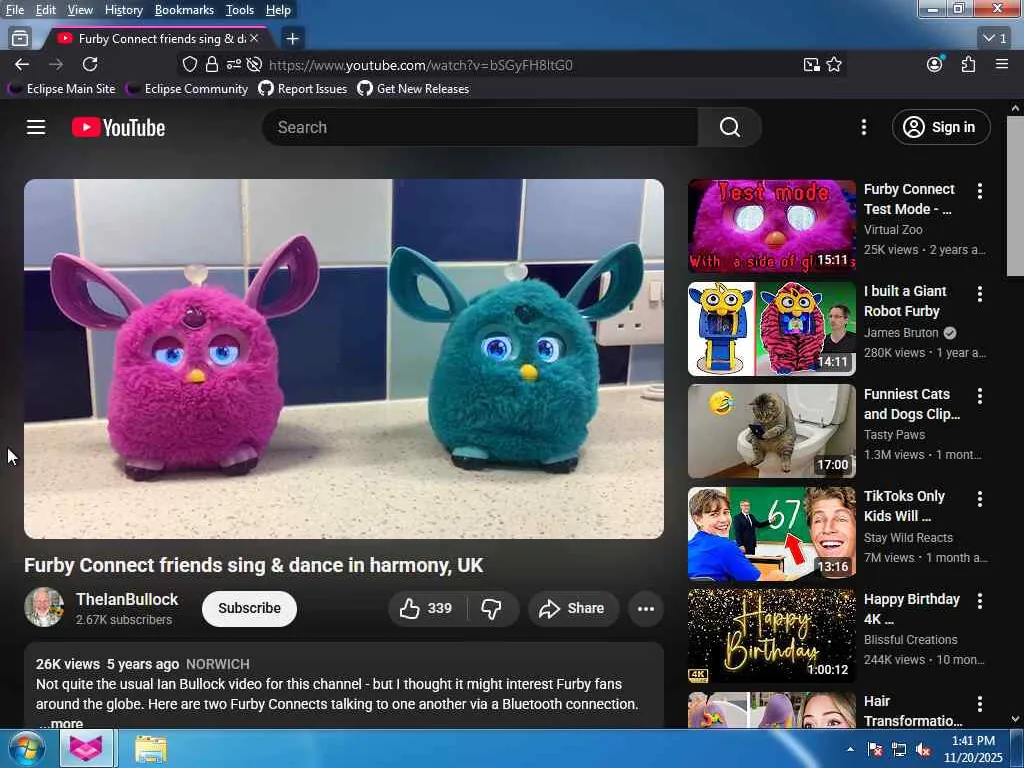Toggle picture-in-picture icon in address bar
1024x768 pixels.
pos(811,65)
